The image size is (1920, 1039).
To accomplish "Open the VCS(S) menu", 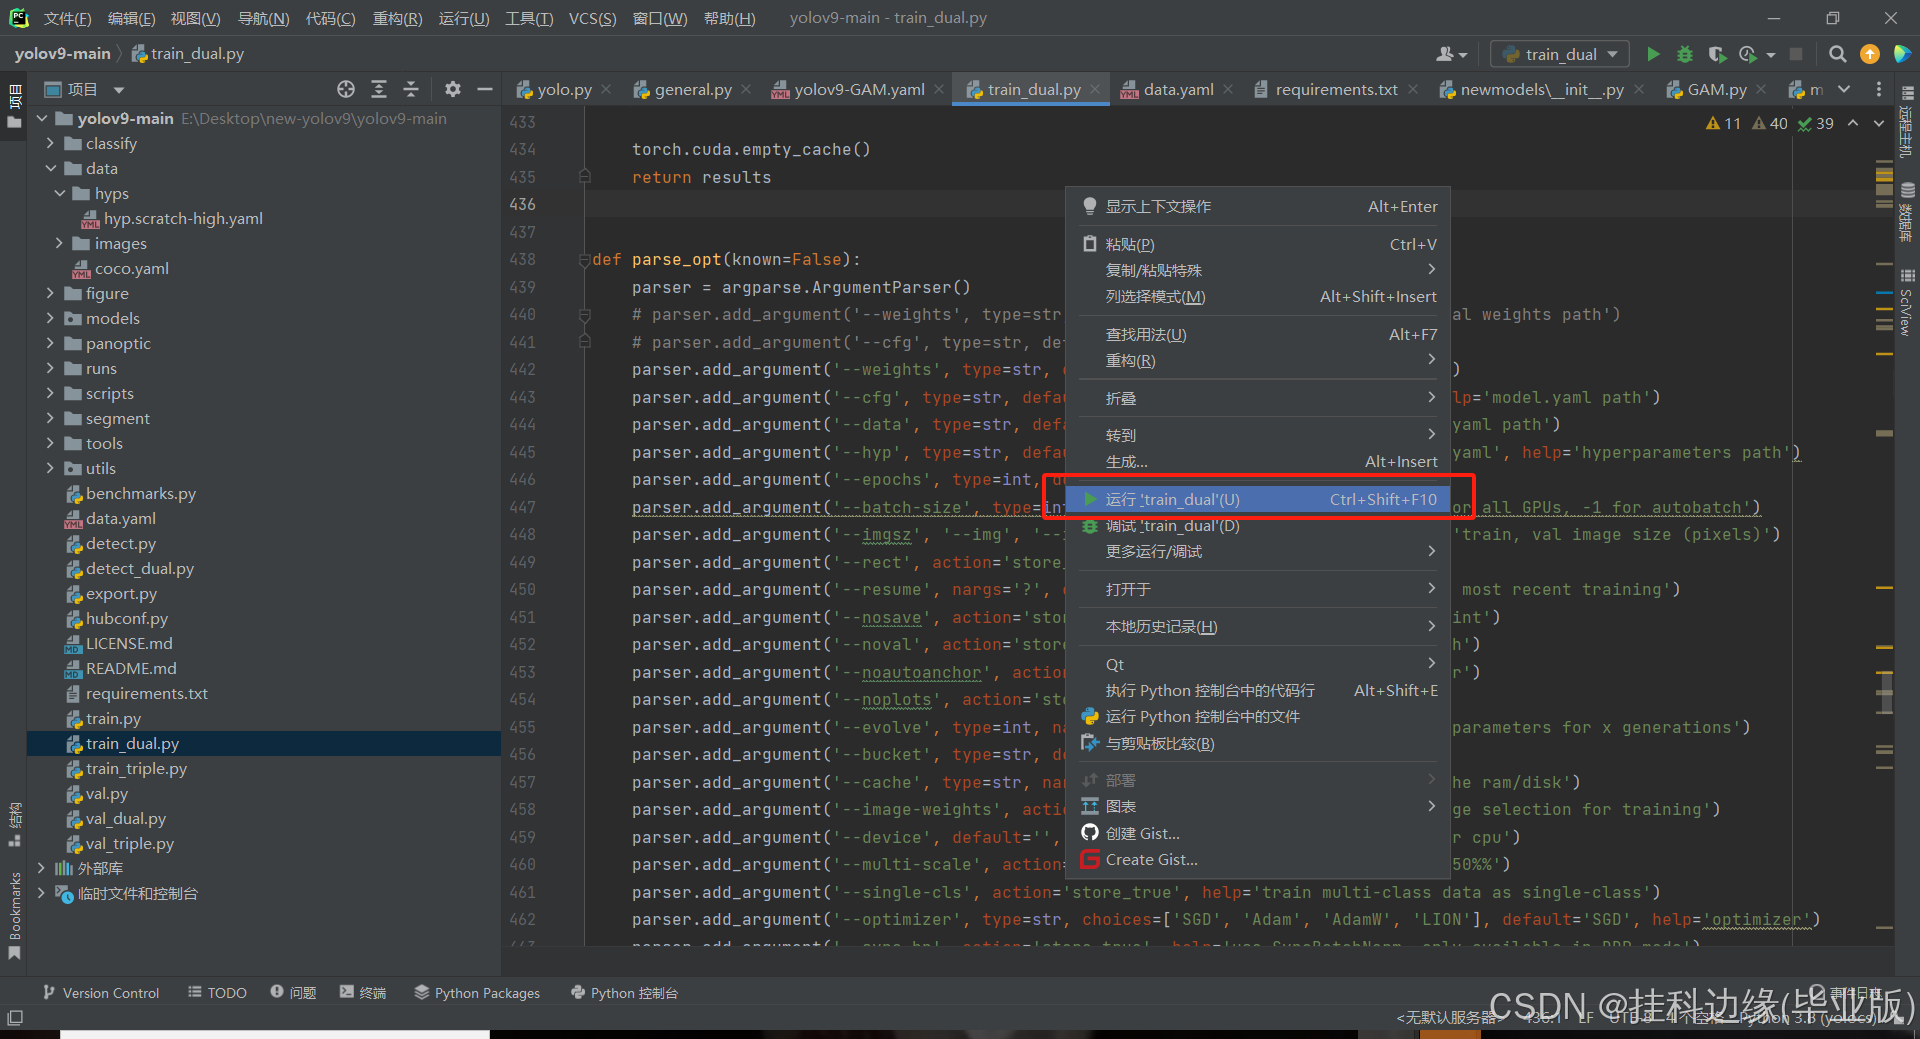I will [592, 19].
